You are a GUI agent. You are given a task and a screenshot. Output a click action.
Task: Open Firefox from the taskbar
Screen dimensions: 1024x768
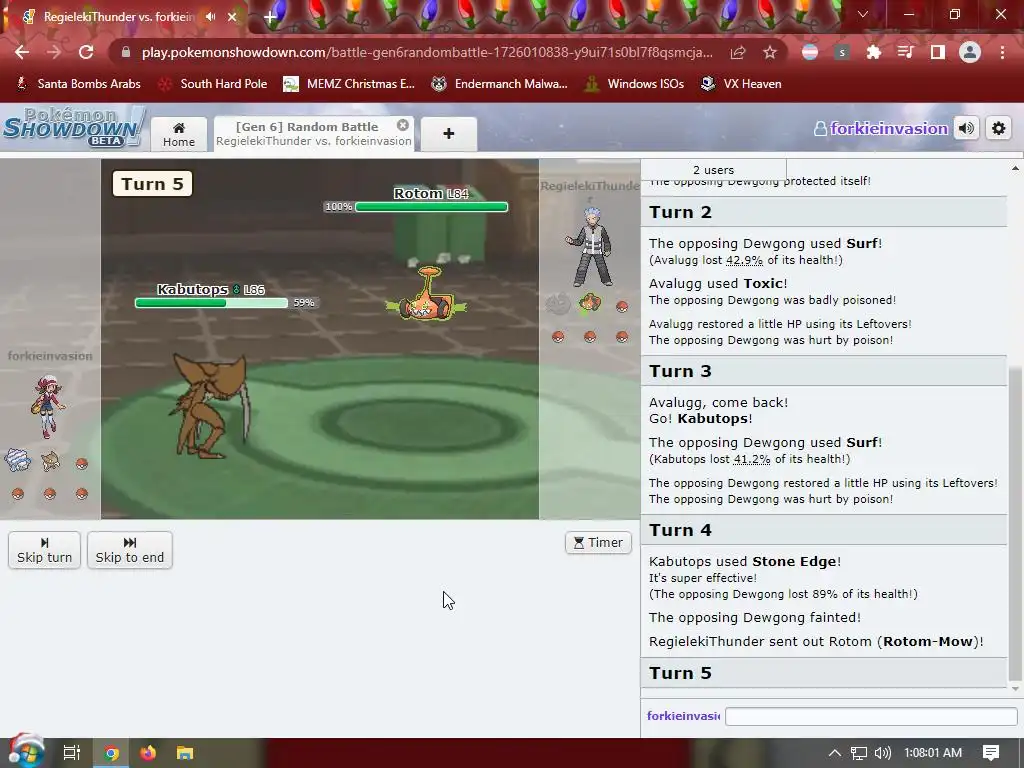tap(148, 753)
